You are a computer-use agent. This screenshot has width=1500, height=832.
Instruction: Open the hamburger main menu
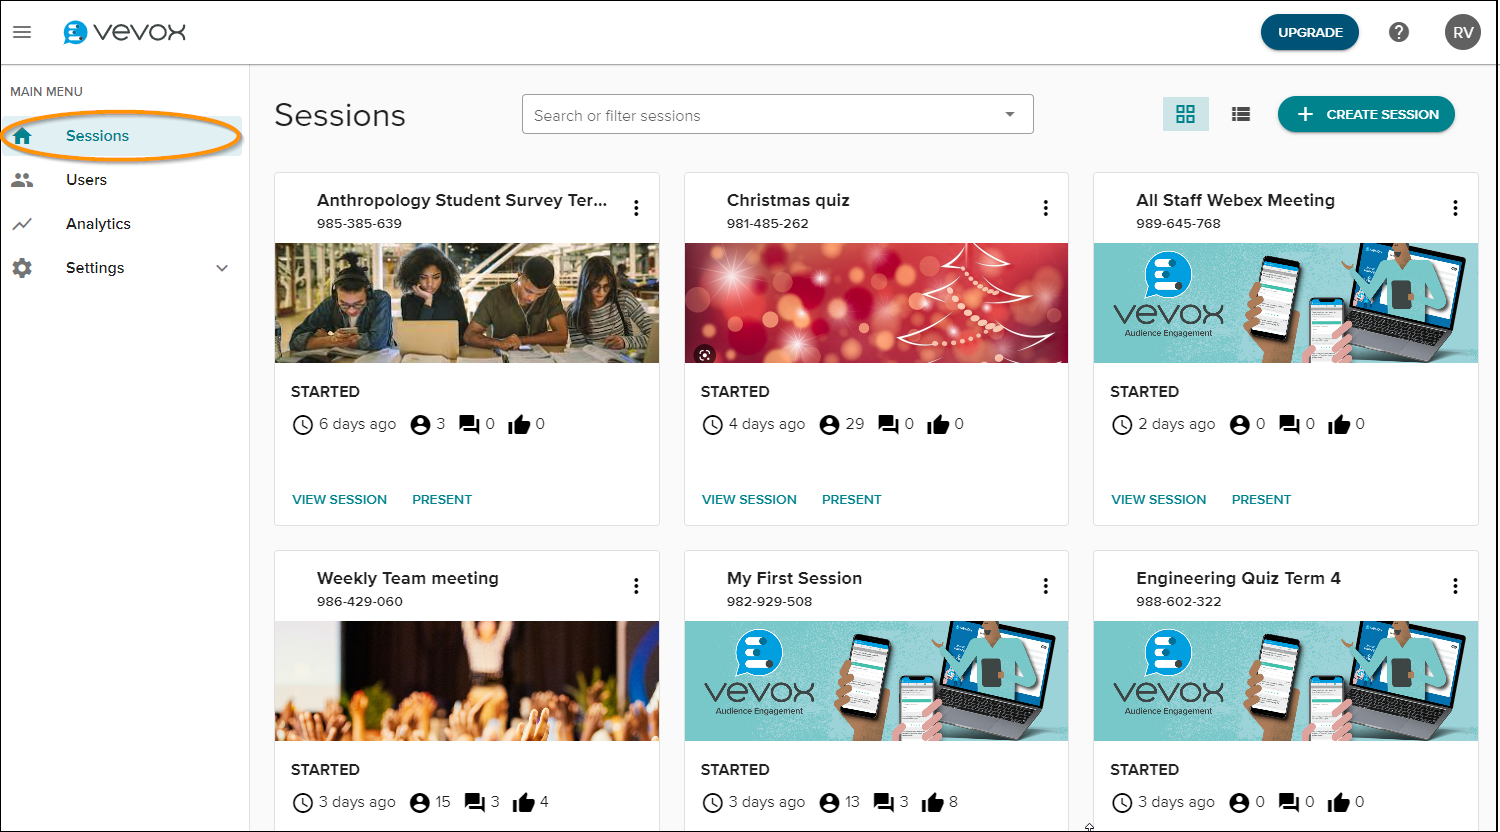pyautogui.click(x=22, y=32)
